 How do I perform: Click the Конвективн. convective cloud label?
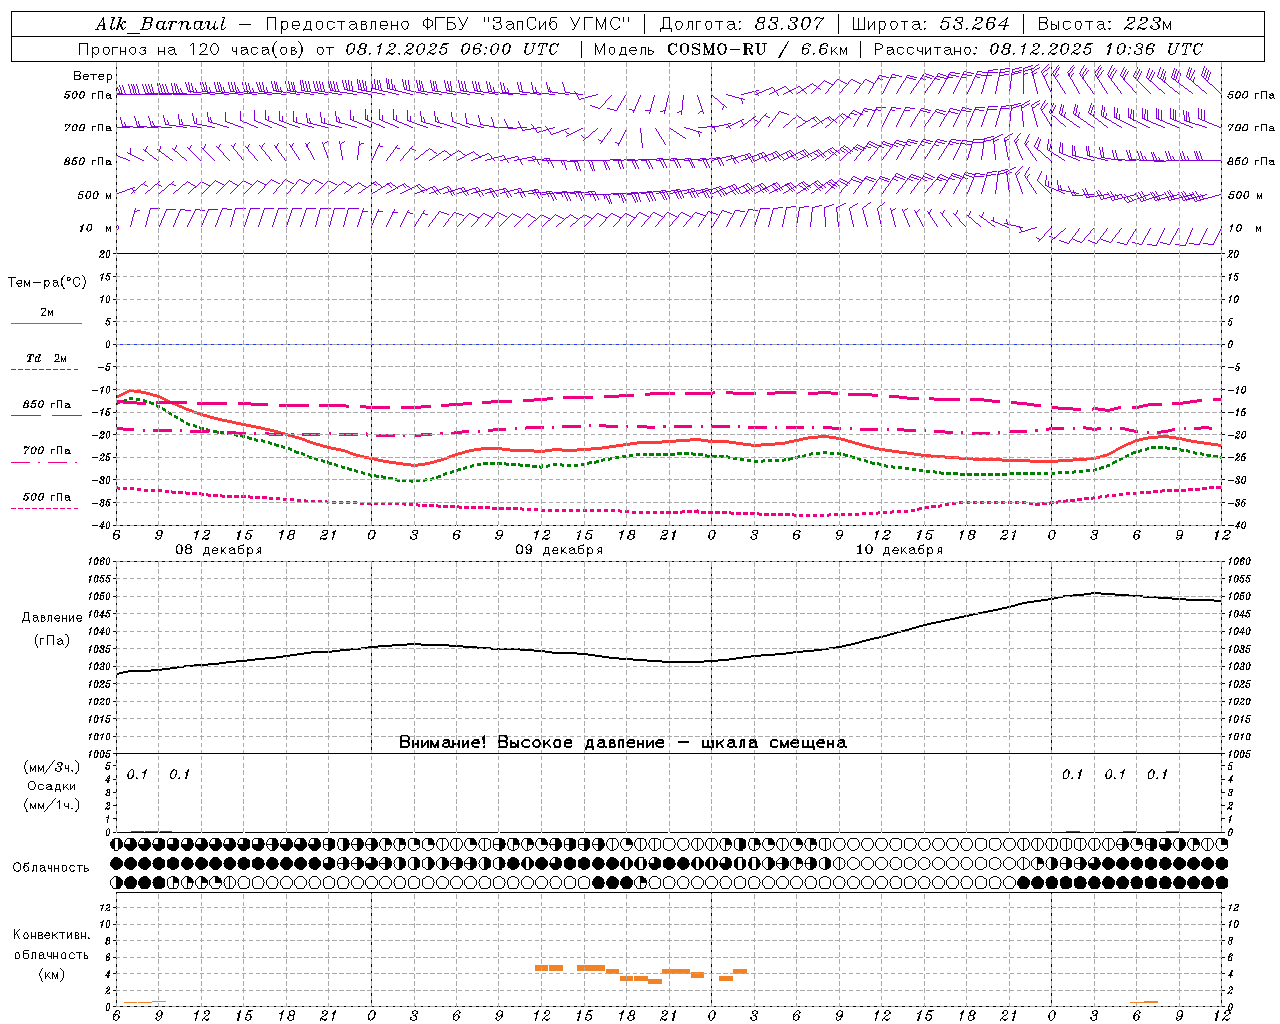pyautogui.click(x=52, y=935)
